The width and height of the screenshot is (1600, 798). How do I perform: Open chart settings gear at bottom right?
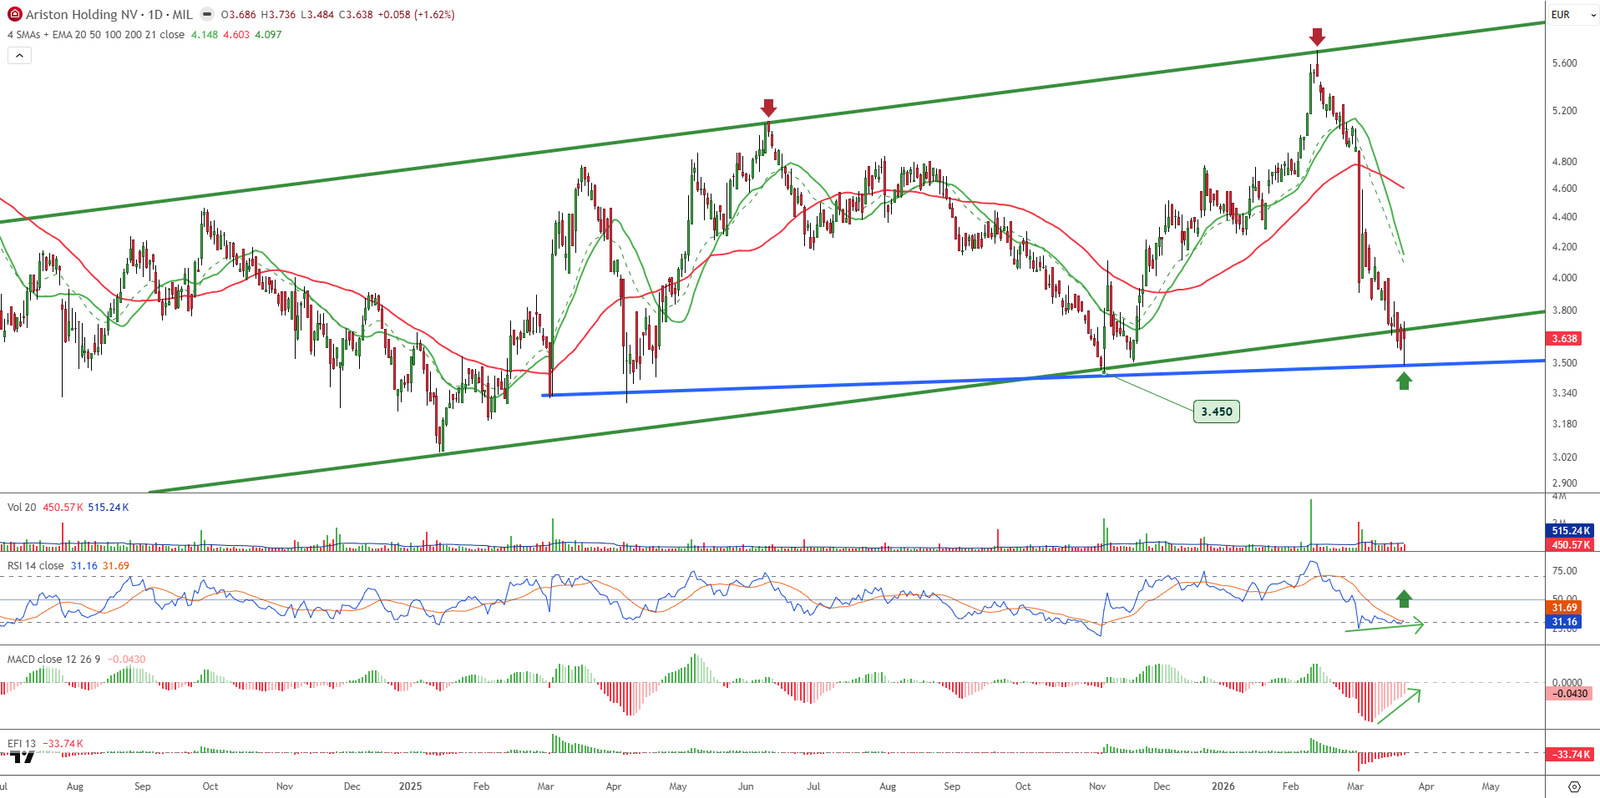[1574, 787]
